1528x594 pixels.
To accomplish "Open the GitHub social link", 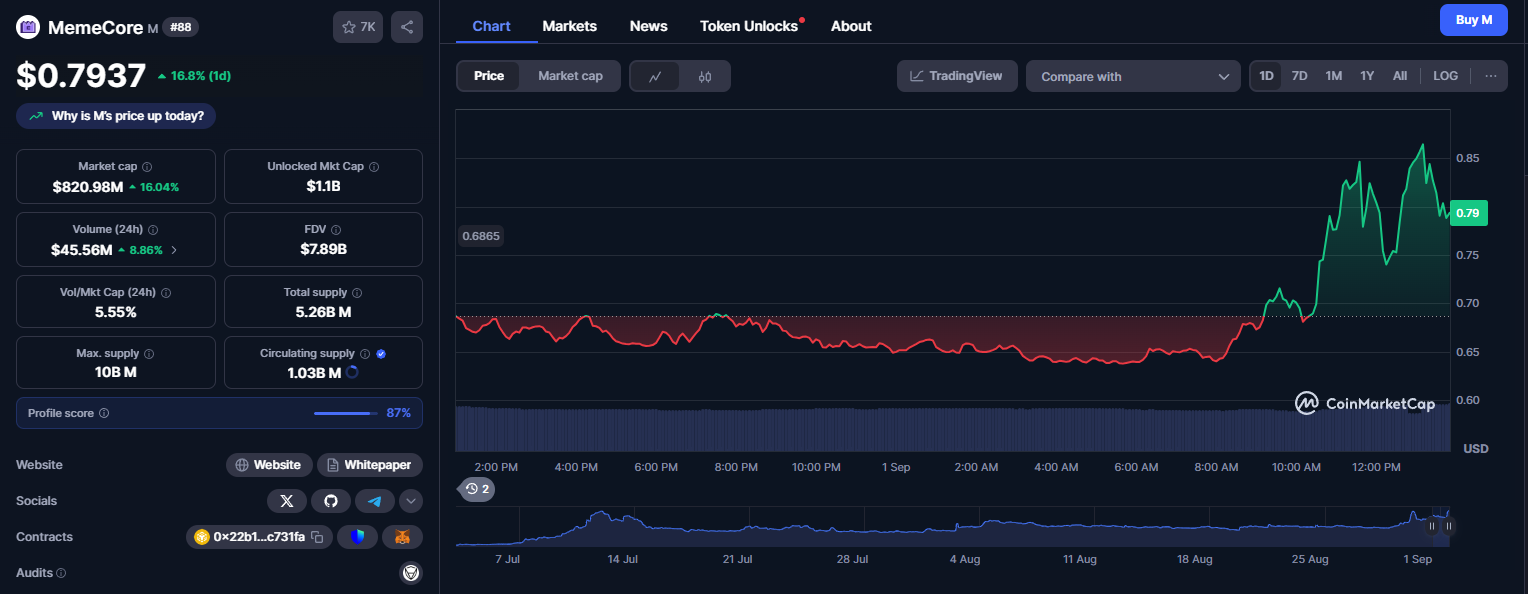I will point(331,501).
